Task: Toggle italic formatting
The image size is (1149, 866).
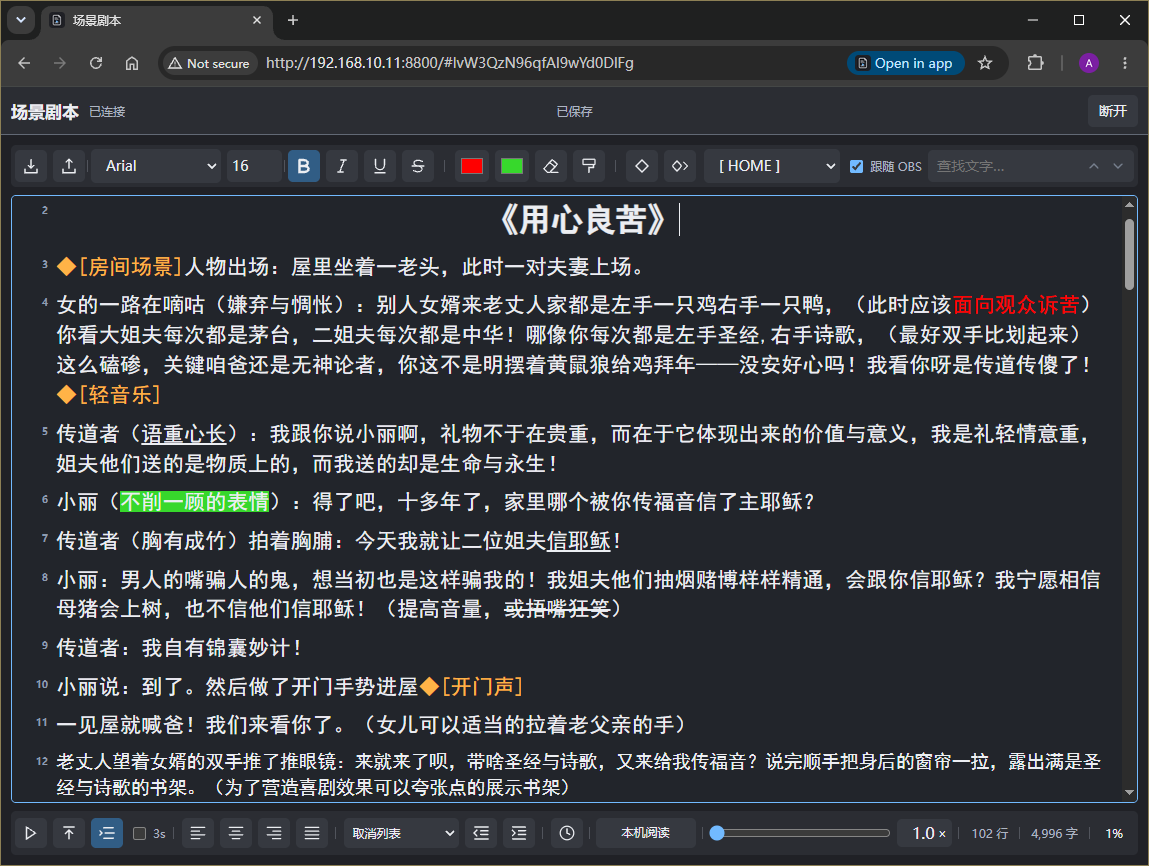Action: 341,166
